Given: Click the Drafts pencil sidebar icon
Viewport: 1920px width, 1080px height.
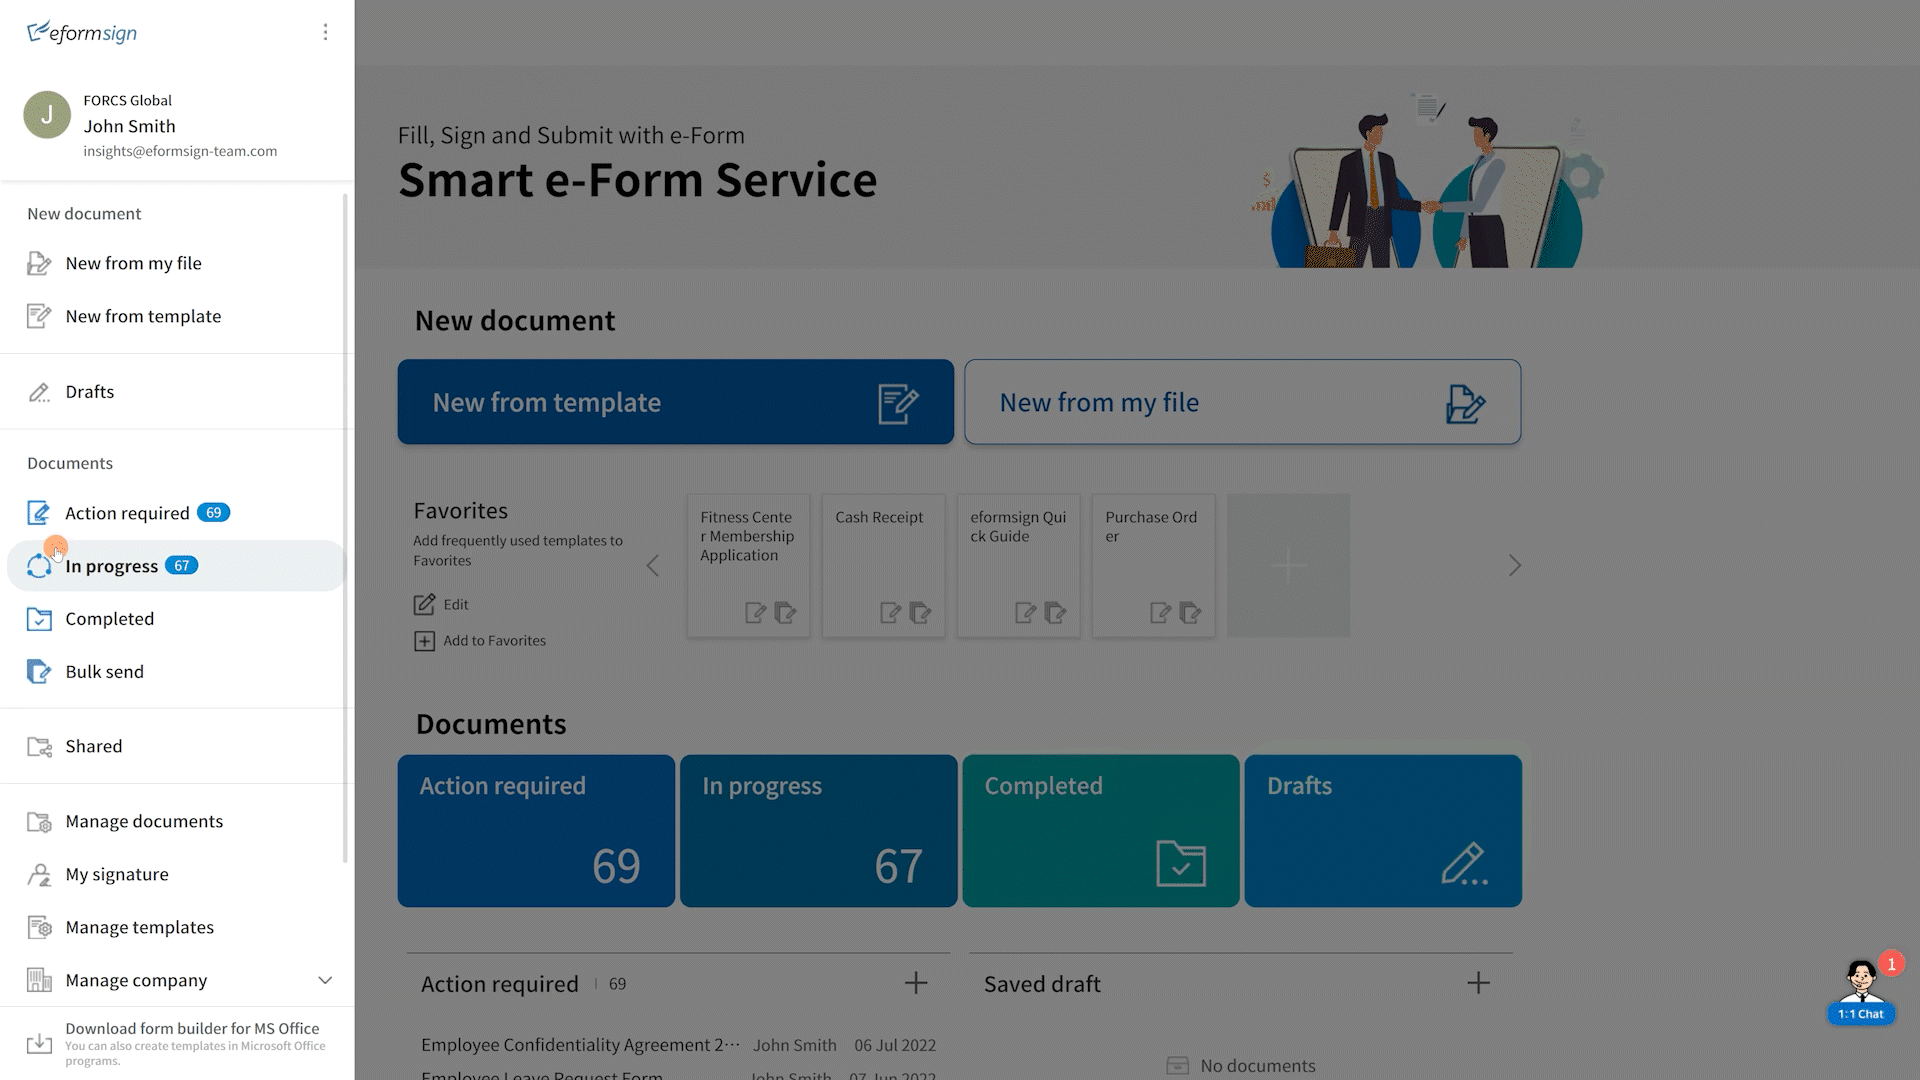Looking at the screenshot, I should click(39, 392).
